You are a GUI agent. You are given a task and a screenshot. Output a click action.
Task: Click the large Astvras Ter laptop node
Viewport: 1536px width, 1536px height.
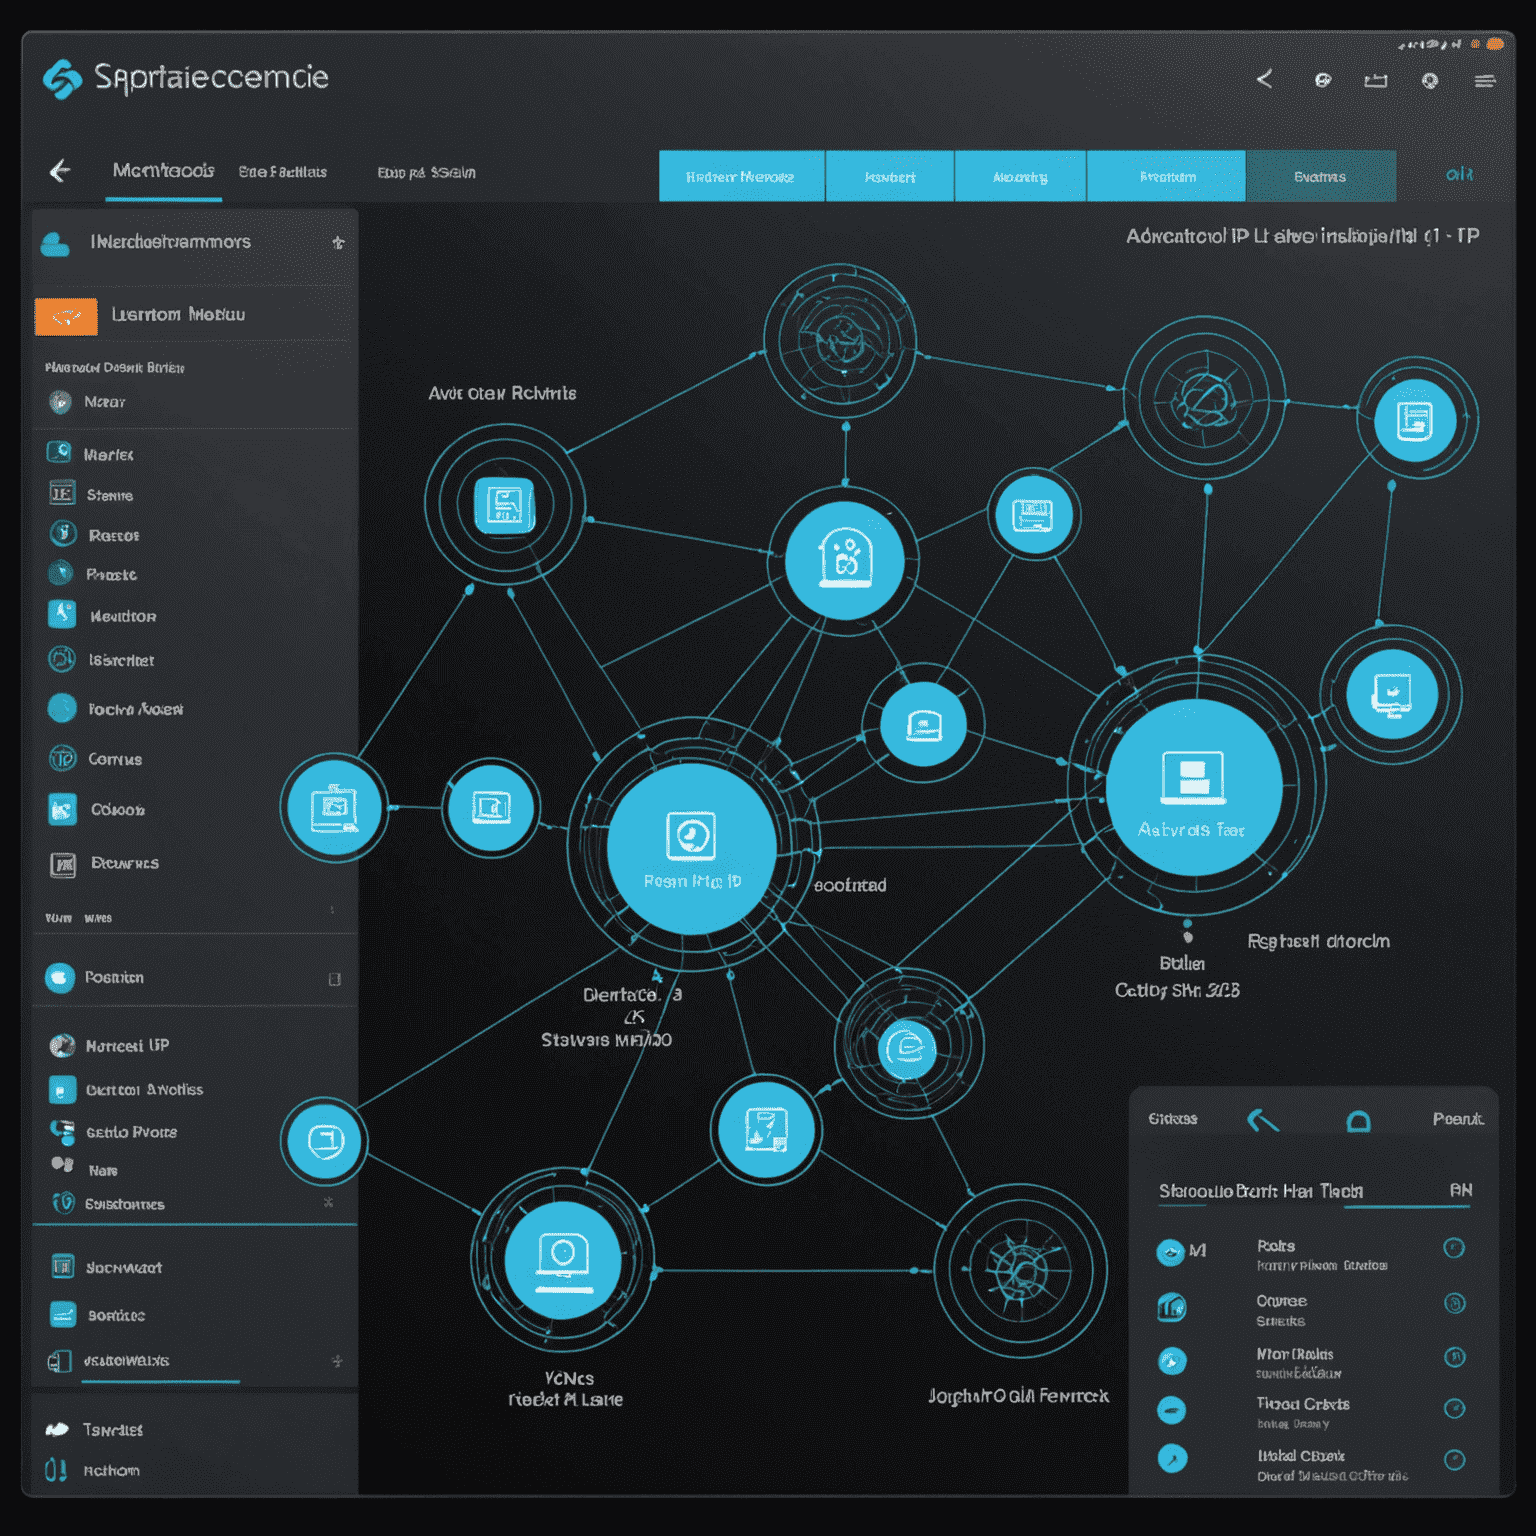click(1194, 787)
